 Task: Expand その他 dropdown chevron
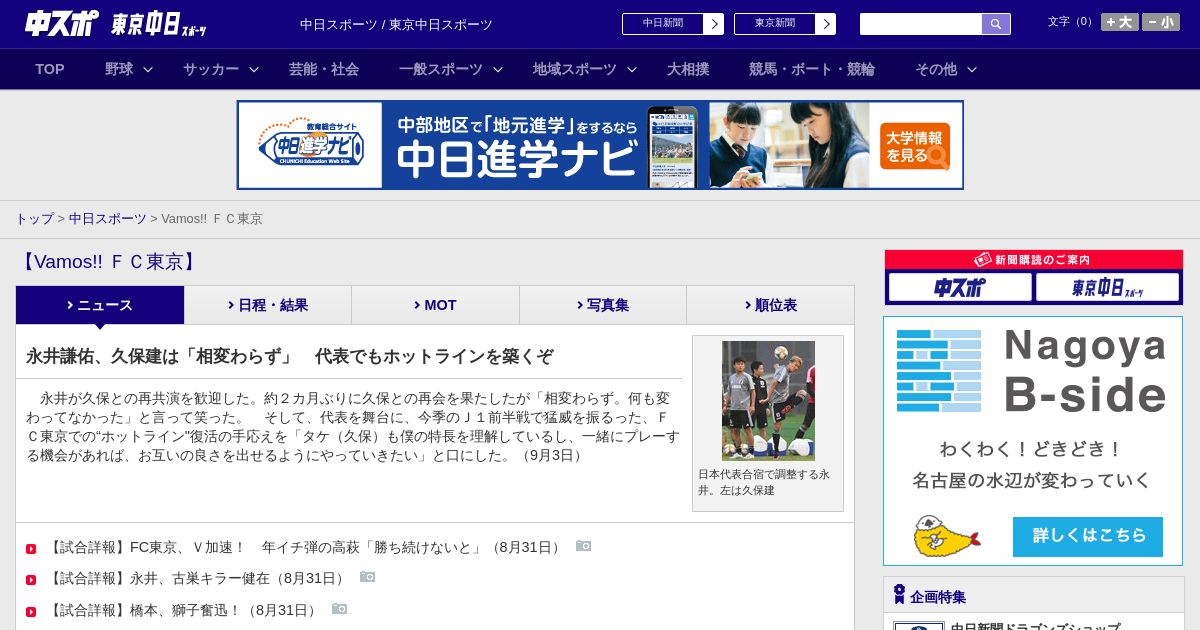(972, 69)
